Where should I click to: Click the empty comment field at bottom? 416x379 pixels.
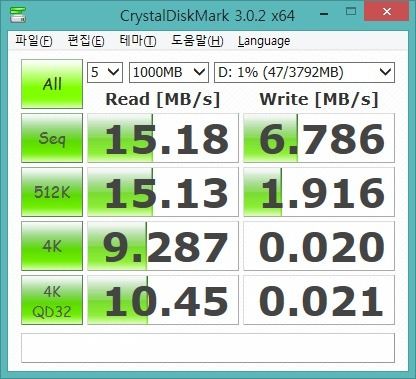[208, 348]
